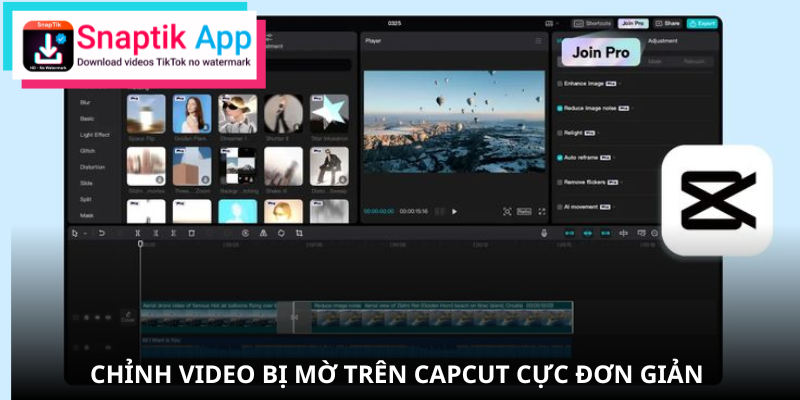Uncheck the Reduce image noise checkbox
Image resolution: width=800 pixels, height=400 pixels.
(x=560, y=108)
